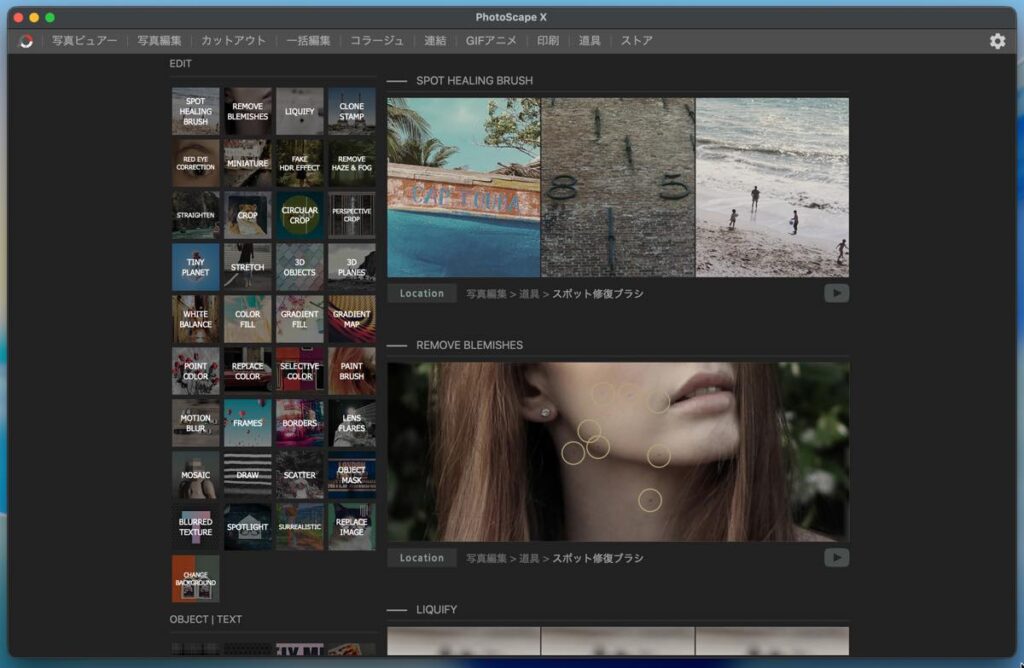
Task: Click the pool wall sample photo
Action: 464,187
